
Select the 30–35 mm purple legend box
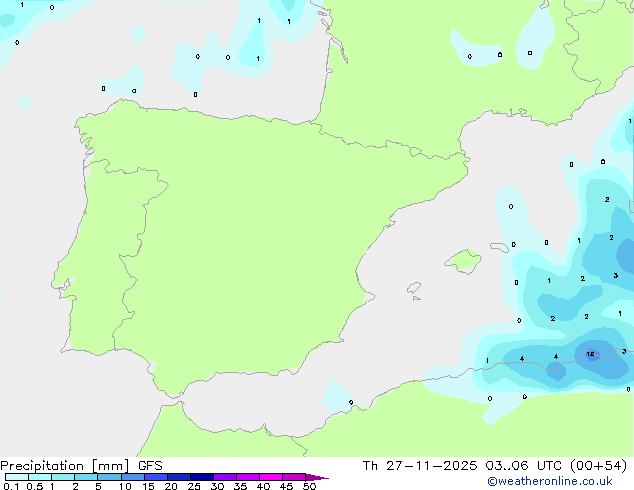click(x=225, y=477)
